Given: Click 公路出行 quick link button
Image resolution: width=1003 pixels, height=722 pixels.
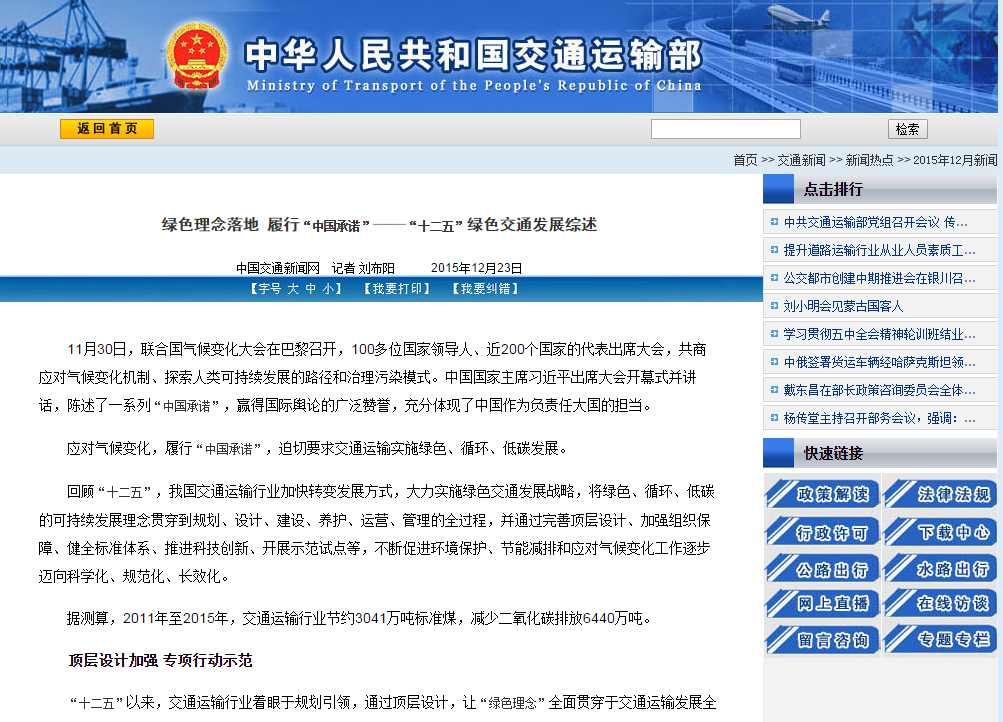Looking at the screenshot, I should (x=822, y=568).
